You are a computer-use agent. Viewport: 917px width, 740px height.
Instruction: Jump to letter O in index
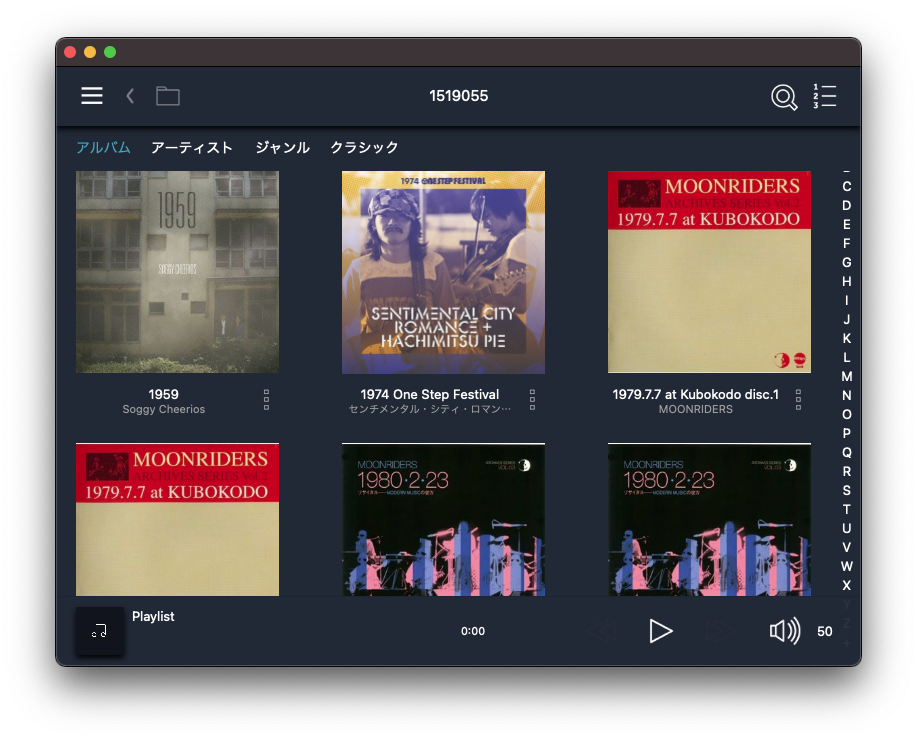click(846, 415)
